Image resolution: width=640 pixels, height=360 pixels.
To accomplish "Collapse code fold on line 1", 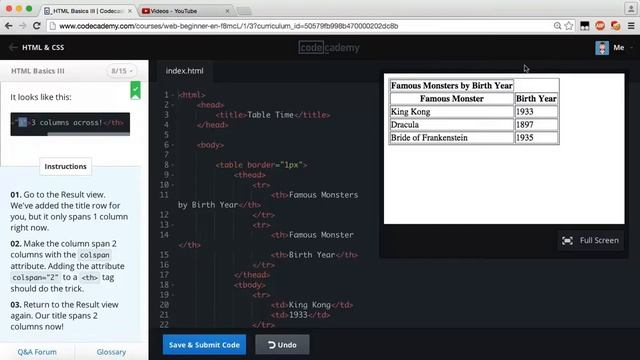I will 173,95.
